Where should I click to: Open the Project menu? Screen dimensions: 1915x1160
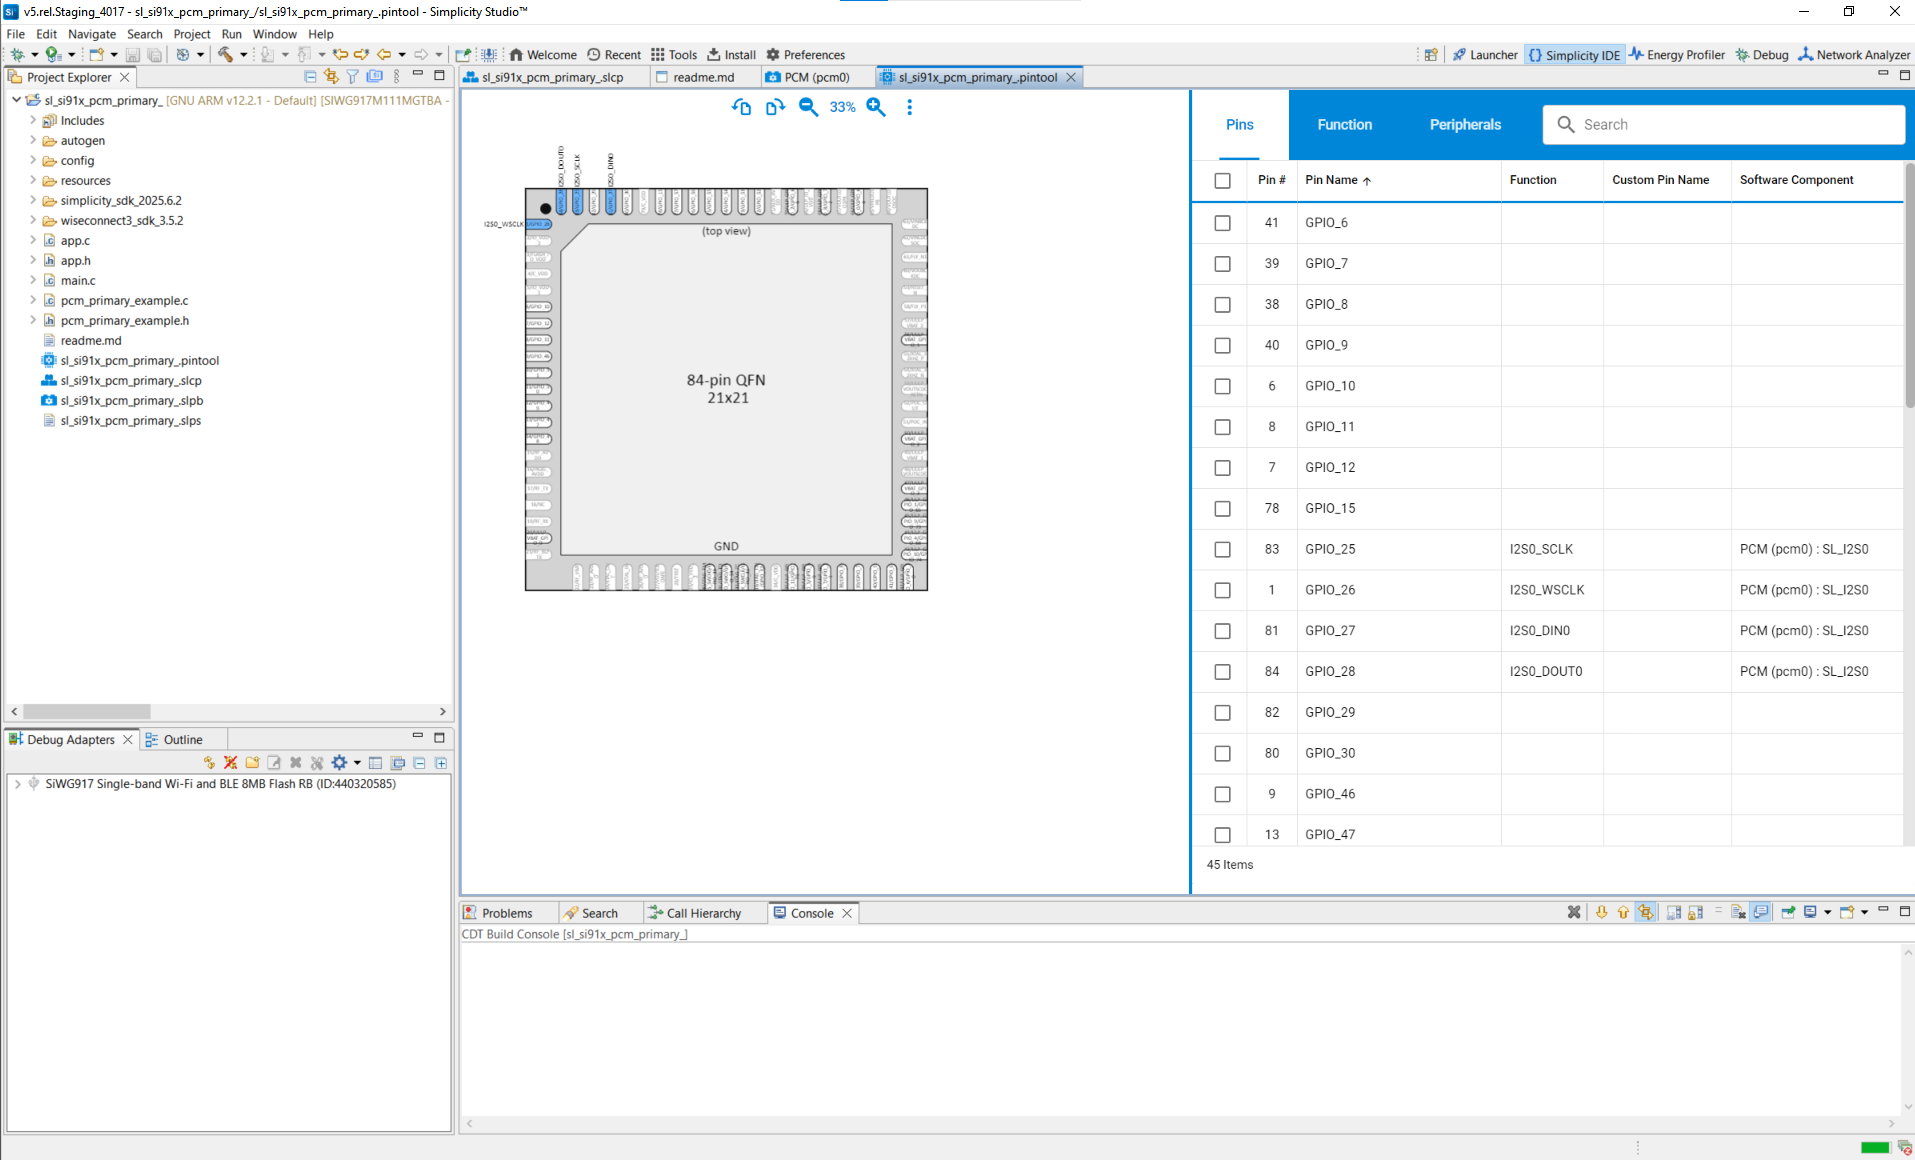(x=191, y=34)
